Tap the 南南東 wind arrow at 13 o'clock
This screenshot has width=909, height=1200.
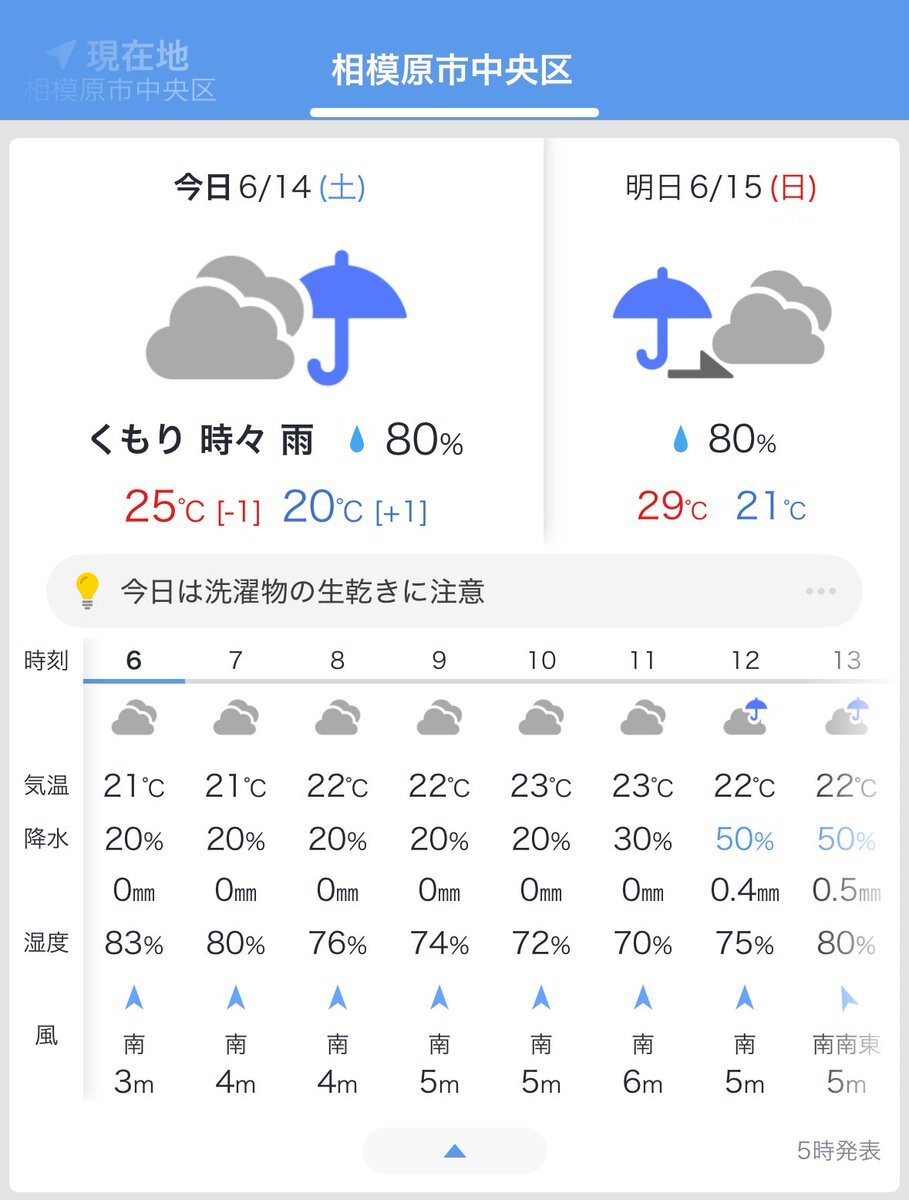847,997
